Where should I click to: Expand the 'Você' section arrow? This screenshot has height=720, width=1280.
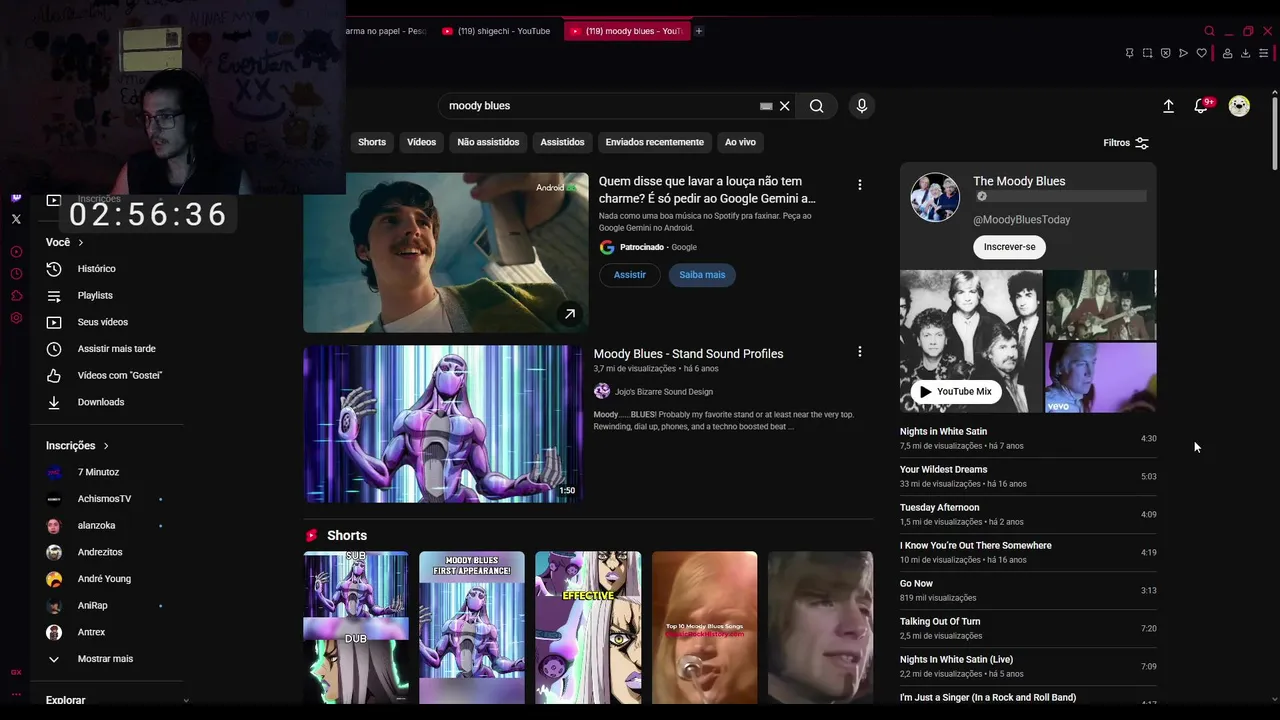tap(81, 243)
